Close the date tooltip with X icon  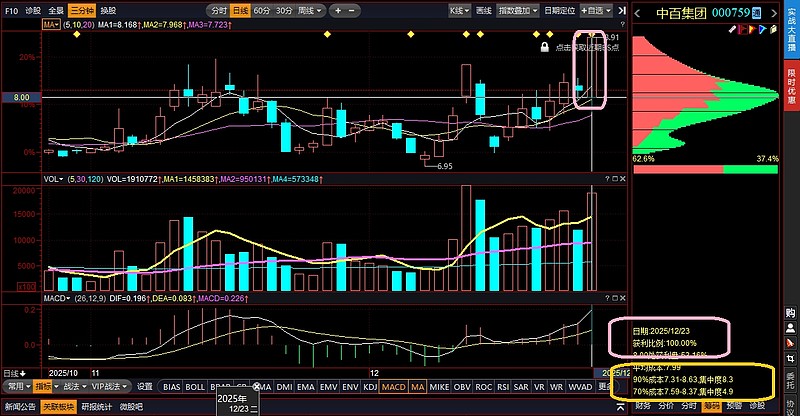coord(257,386)
